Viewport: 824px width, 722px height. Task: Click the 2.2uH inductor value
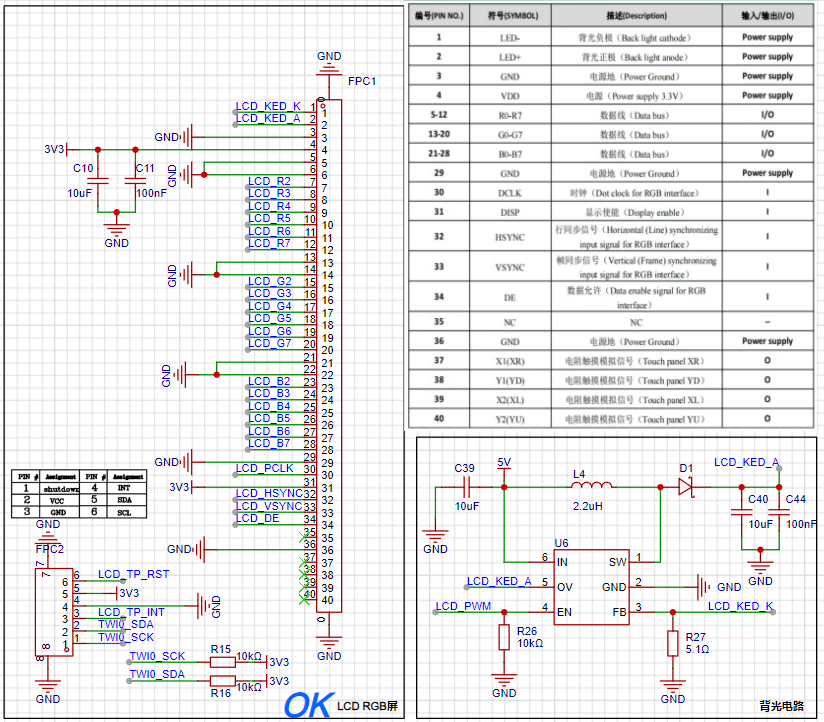pyautogui.click(x=588, y=506)
